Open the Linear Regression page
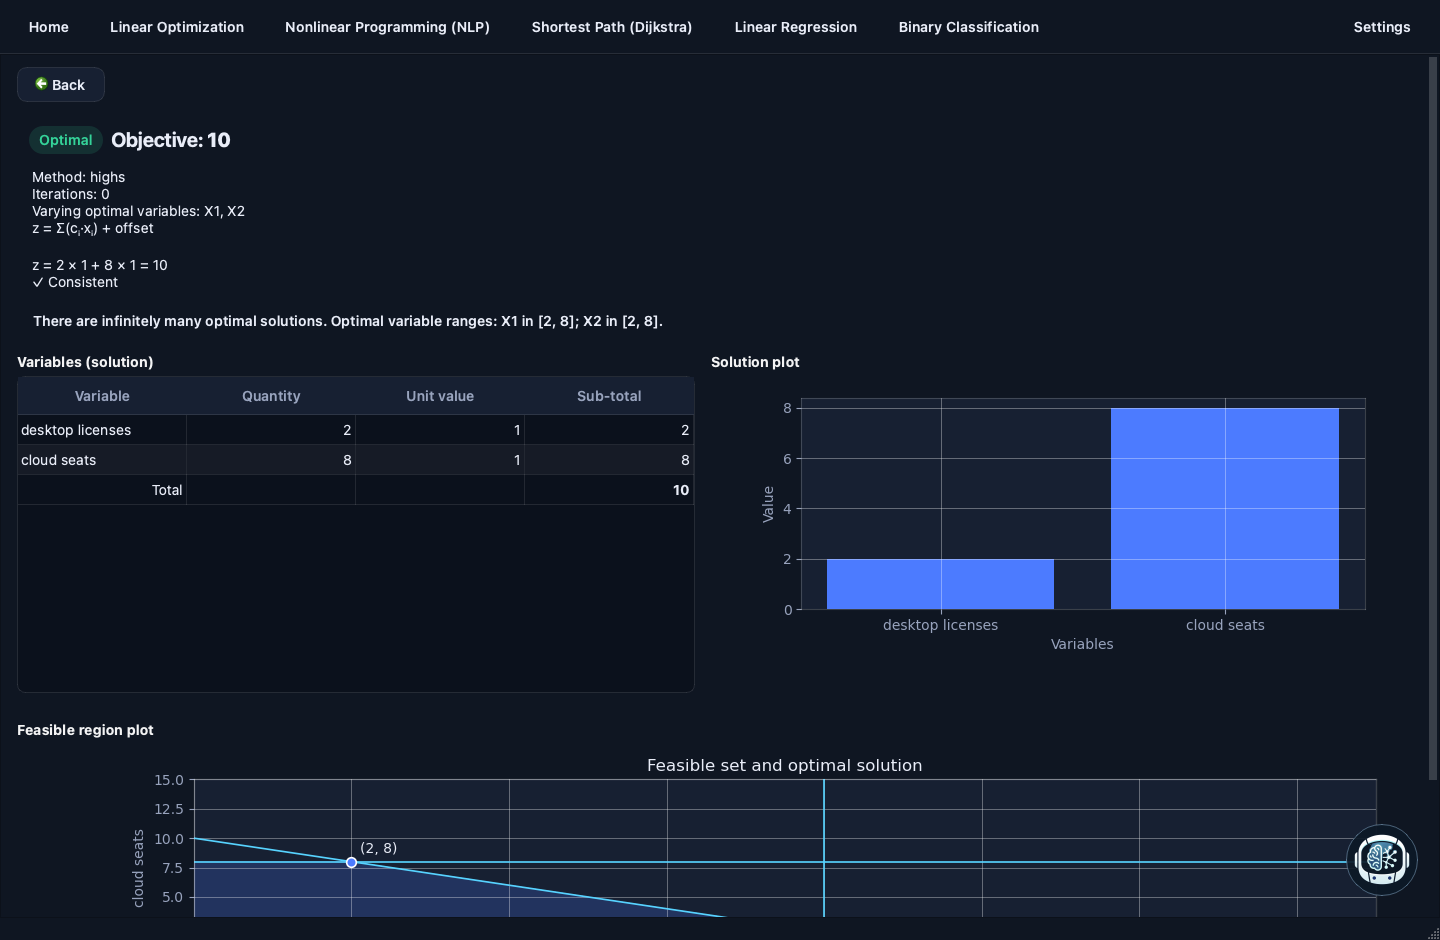 pyautogui.click(x=796, y=27)
